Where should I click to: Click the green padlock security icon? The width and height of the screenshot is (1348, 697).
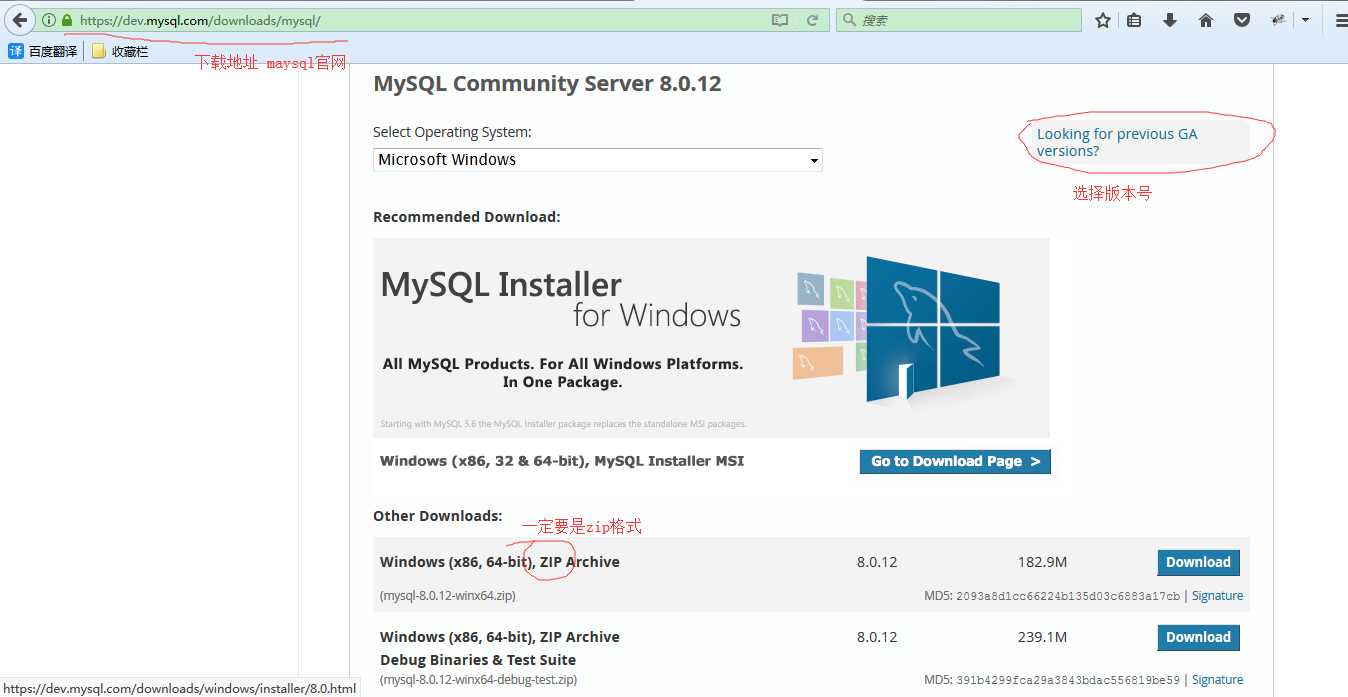point(67,20)
